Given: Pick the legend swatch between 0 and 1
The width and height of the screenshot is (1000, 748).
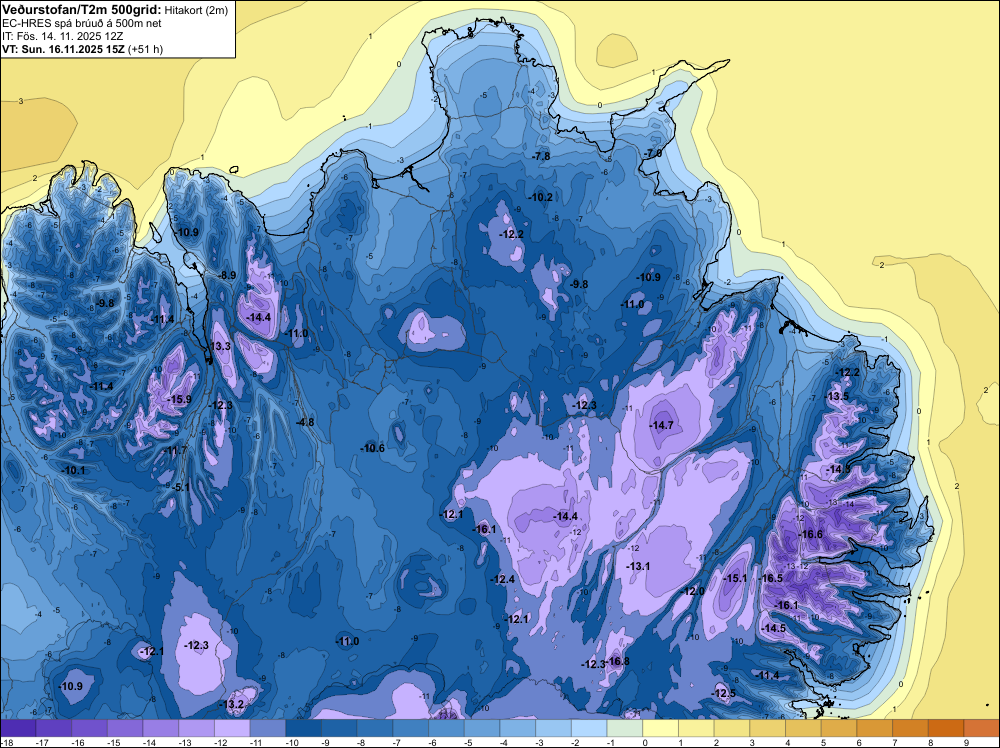Looking at the screenshot, I should (x=661, y=728).
